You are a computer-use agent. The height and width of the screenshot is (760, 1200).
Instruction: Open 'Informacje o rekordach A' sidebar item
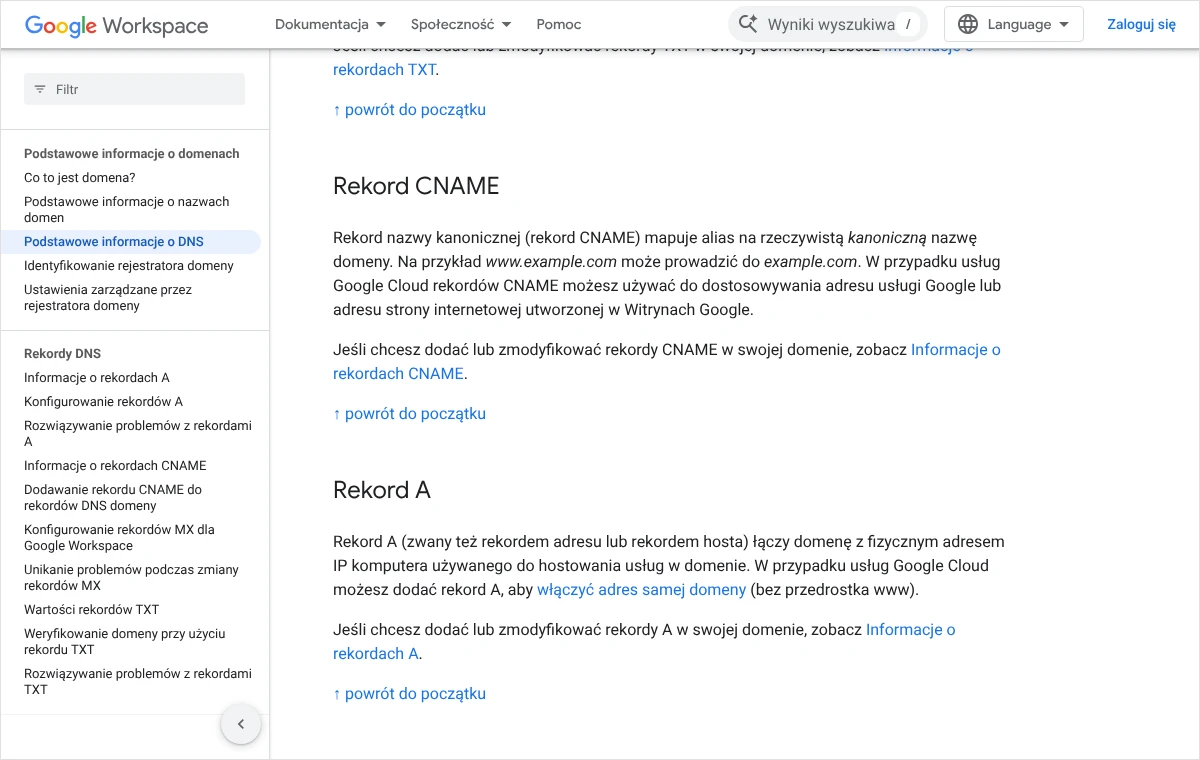(97, 377)
